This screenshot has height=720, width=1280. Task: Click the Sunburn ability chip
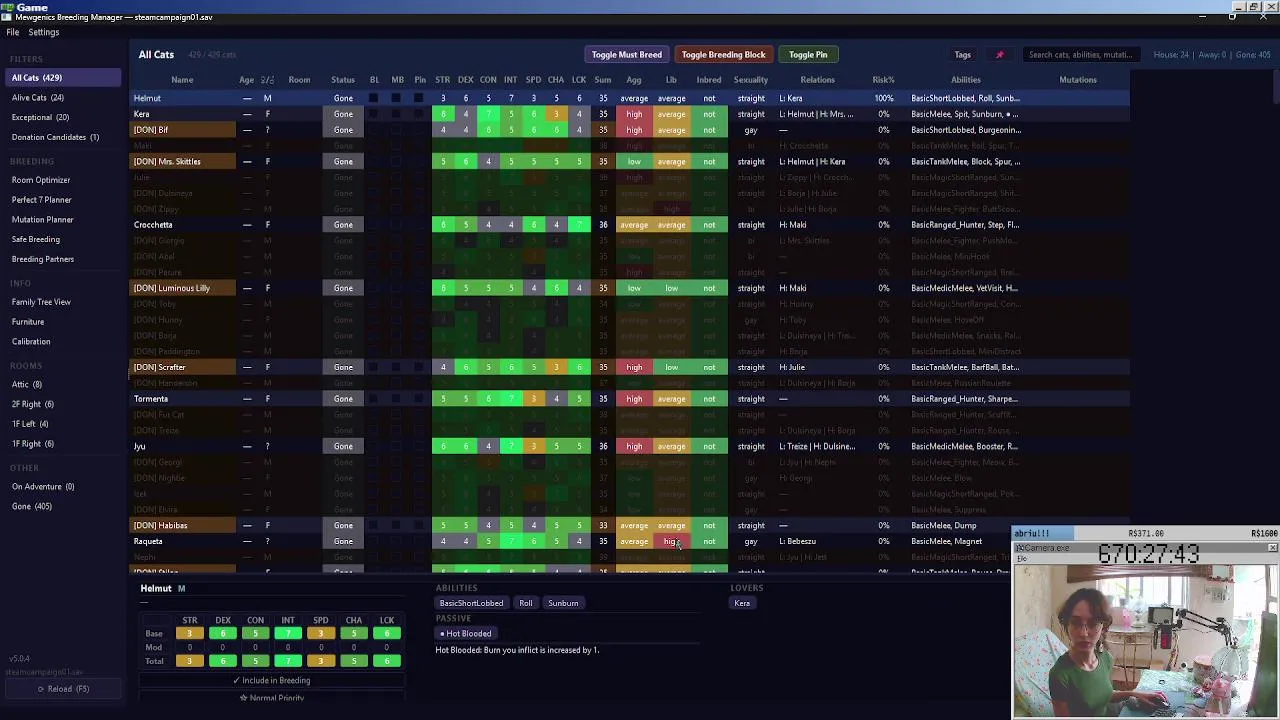(x=563, y=603)
